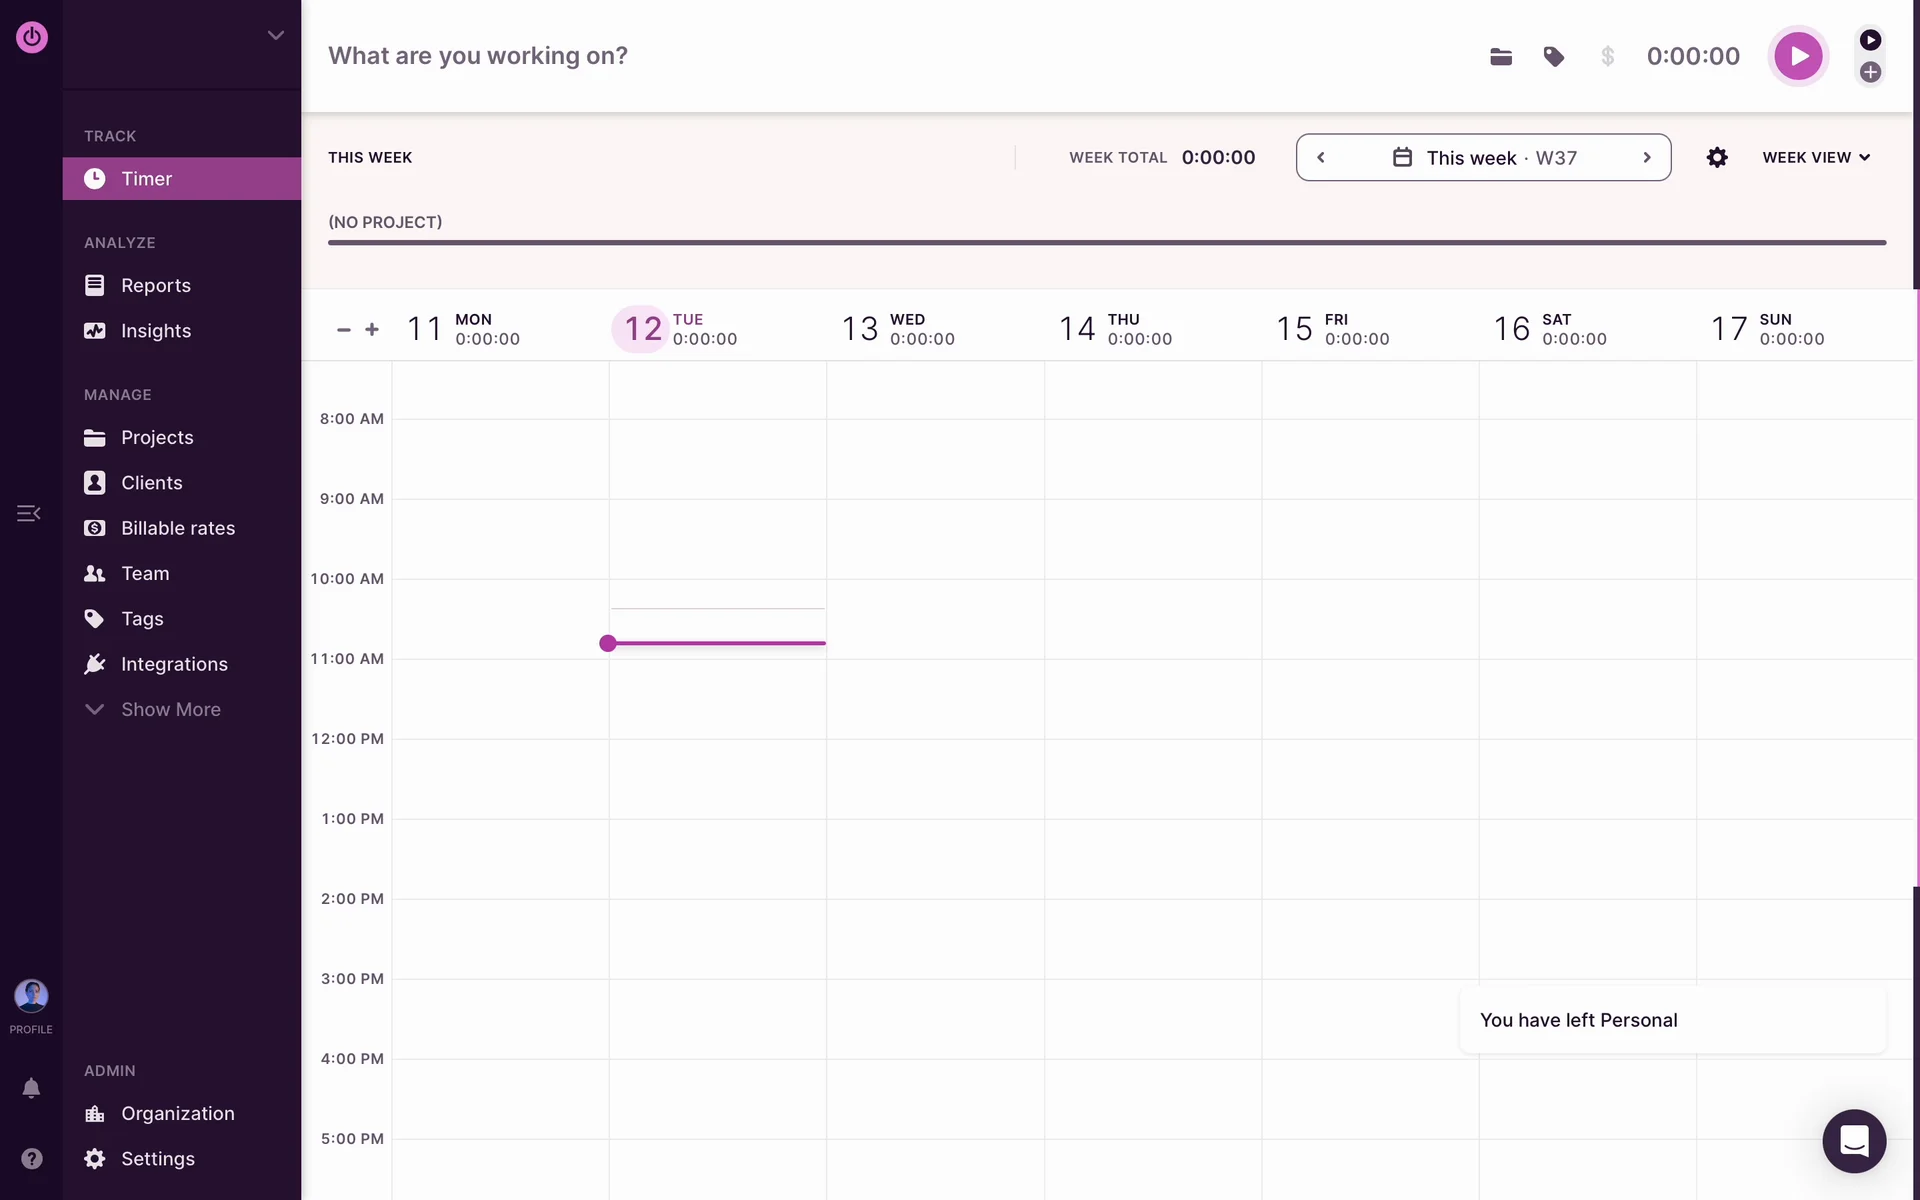The height and width of the screenshot is (1200, 1920).
Task: Open the Reports page
Action: point(155,285)
